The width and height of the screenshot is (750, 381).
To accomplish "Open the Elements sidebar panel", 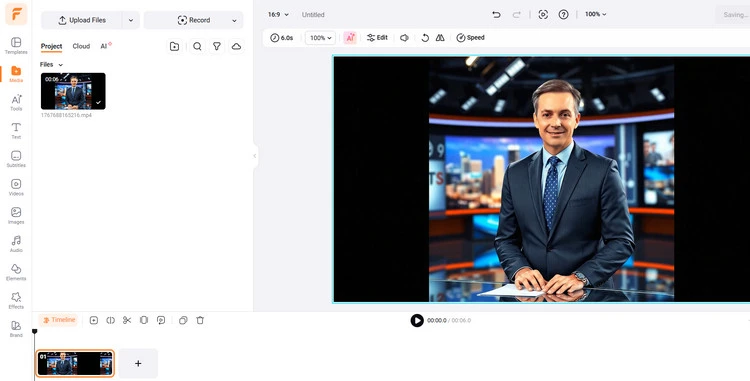I will (16, 272).
